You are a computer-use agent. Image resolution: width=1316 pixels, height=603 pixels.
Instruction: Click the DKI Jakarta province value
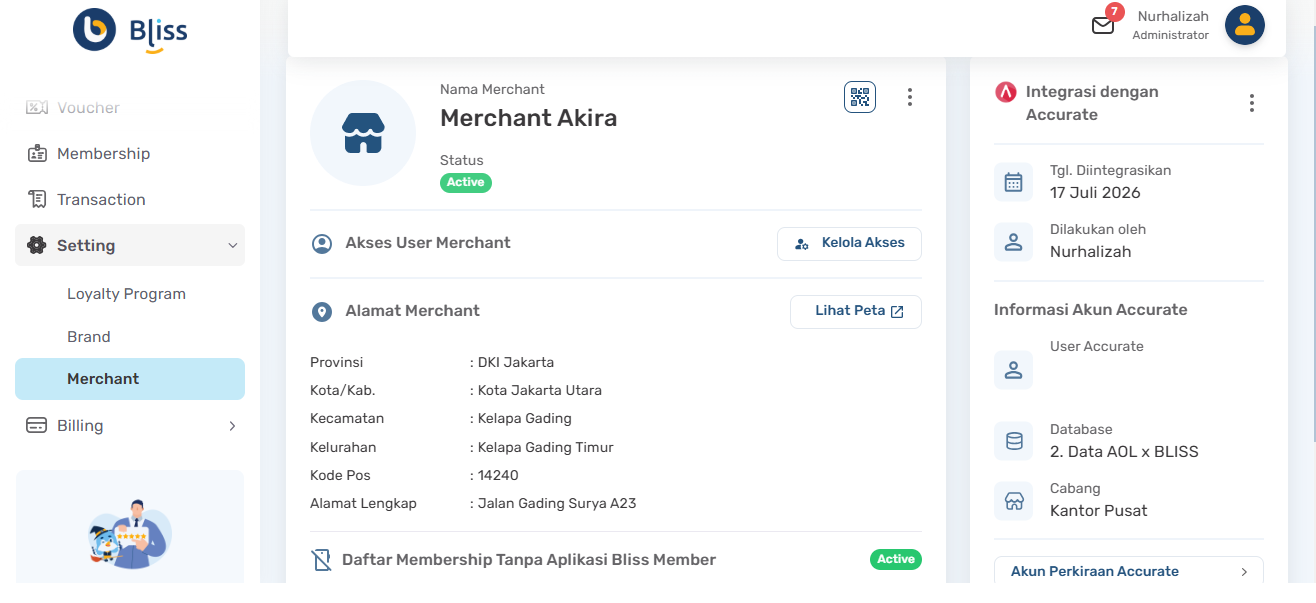tap(516, 362)
